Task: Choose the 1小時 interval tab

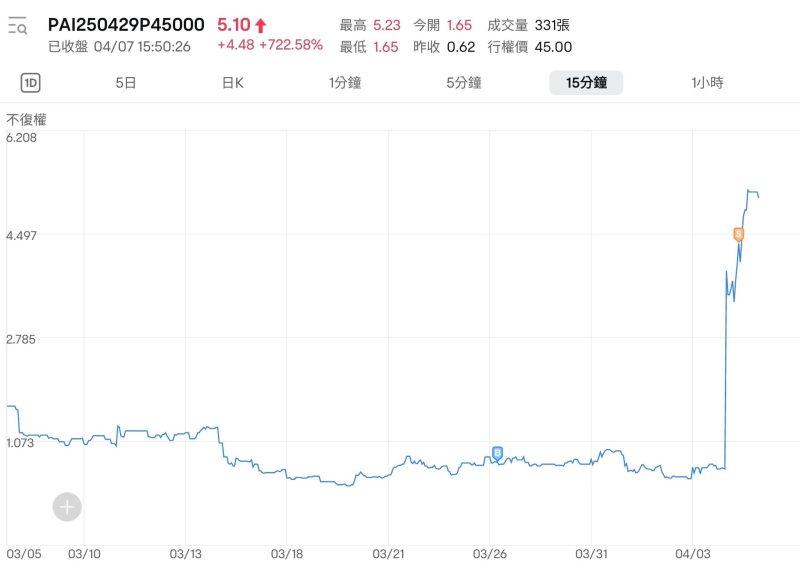Action: click(x=707, y=83)
